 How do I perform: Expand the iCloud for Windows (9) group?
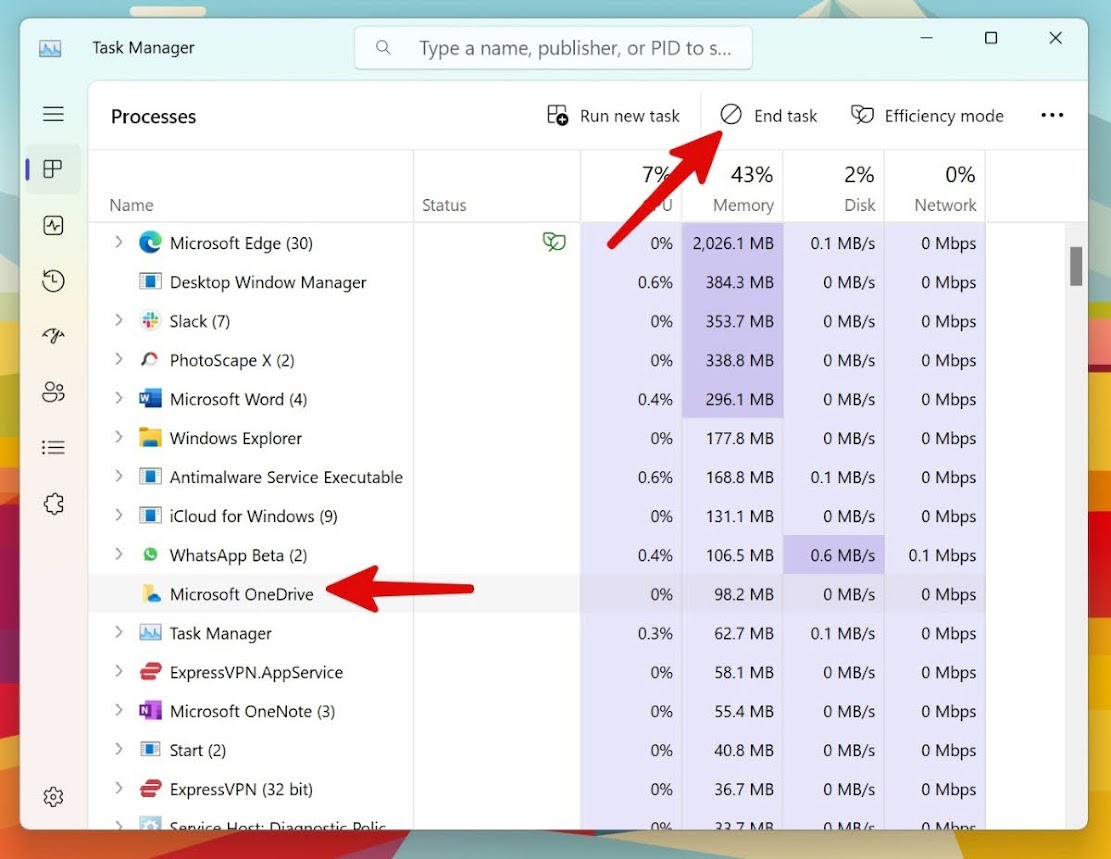click(x=118, y=515)
